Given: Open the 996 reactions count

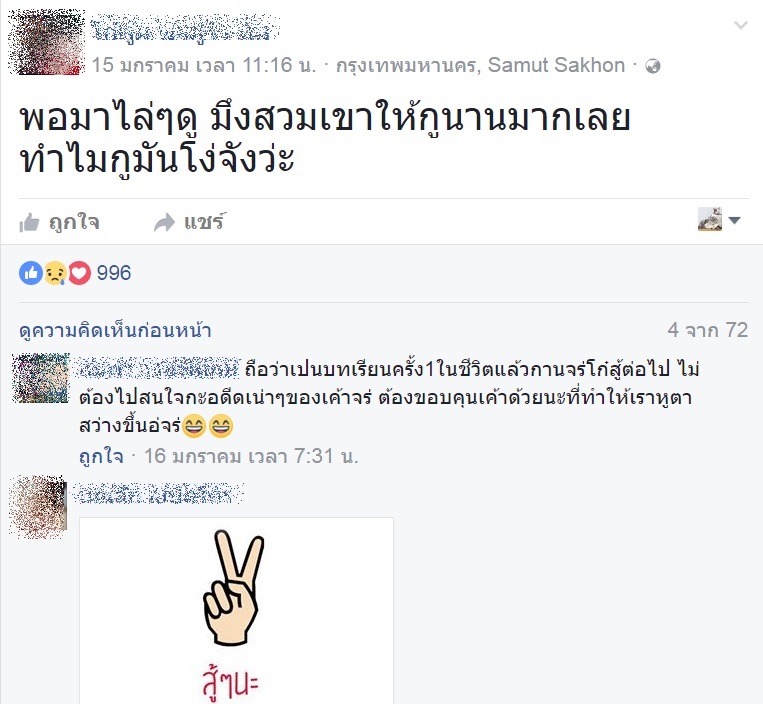Looking at the screenshot, I should [x=114, y=273].
